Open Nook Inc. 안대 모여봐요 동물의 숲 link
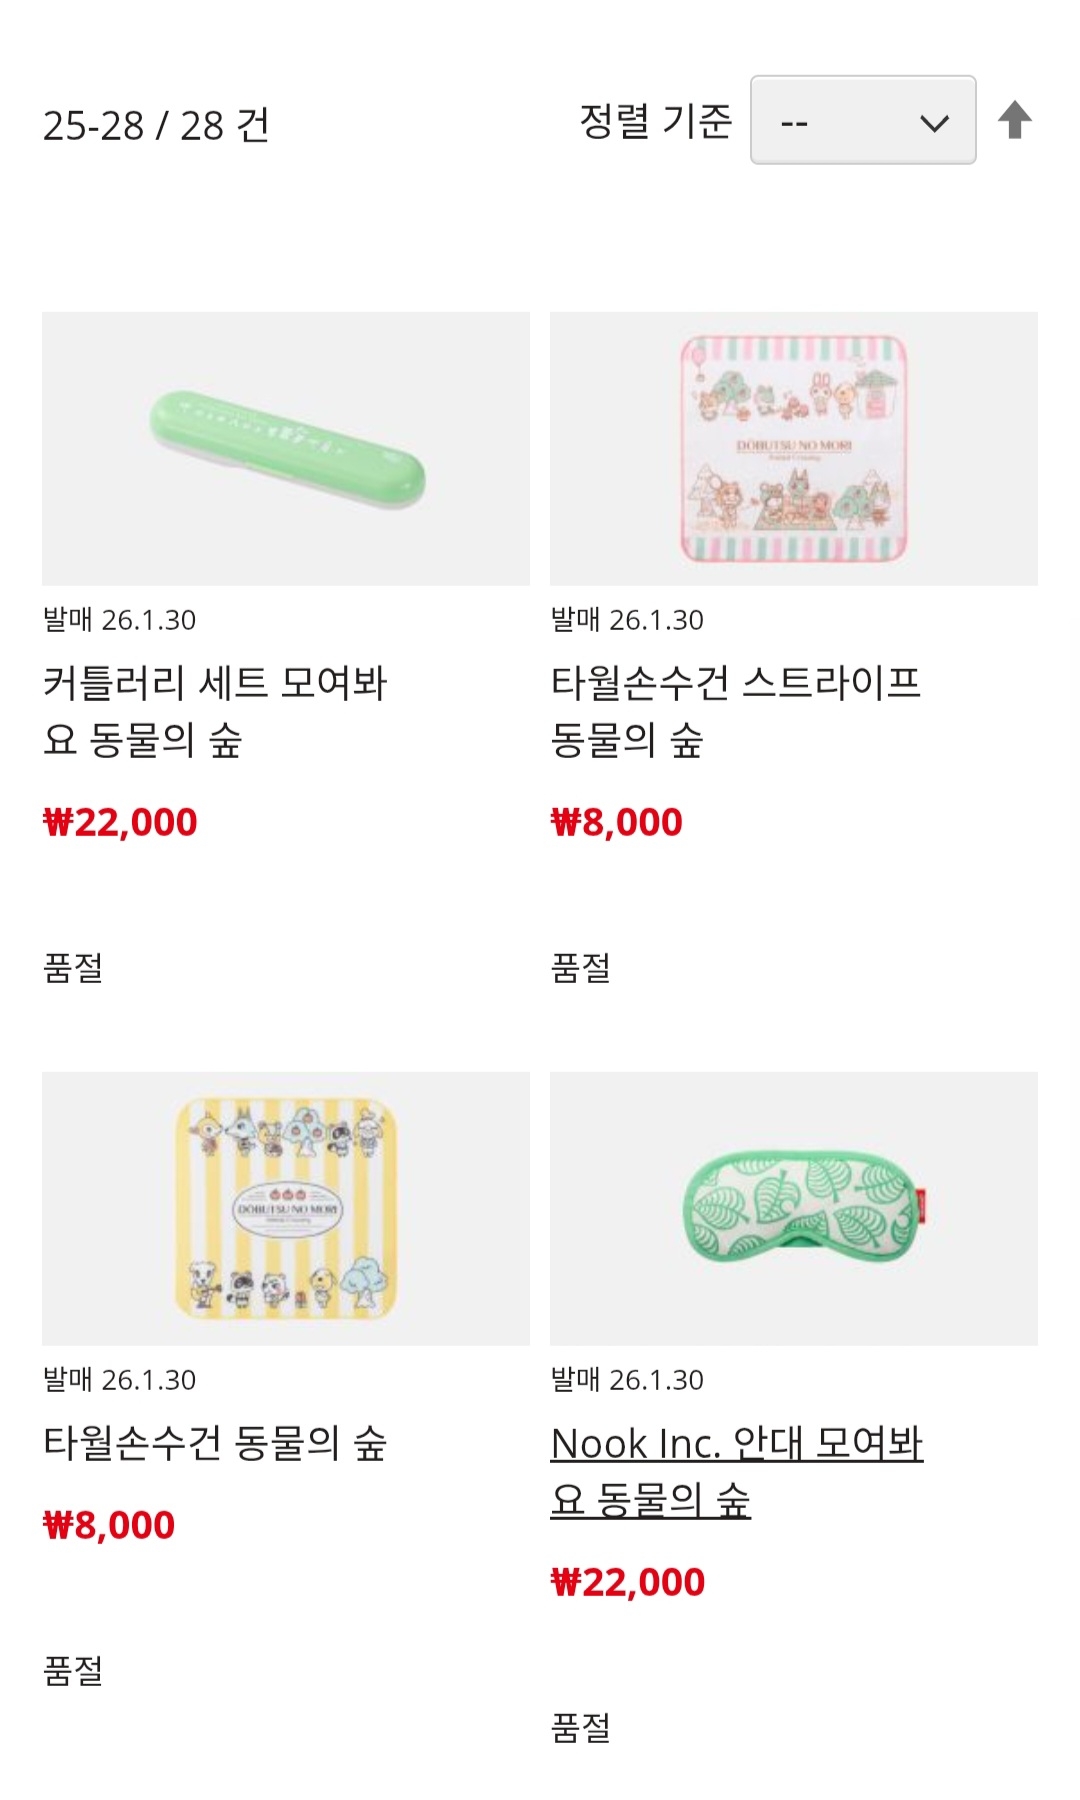The image size is (1080, 1800). (x=736, y=1471)
